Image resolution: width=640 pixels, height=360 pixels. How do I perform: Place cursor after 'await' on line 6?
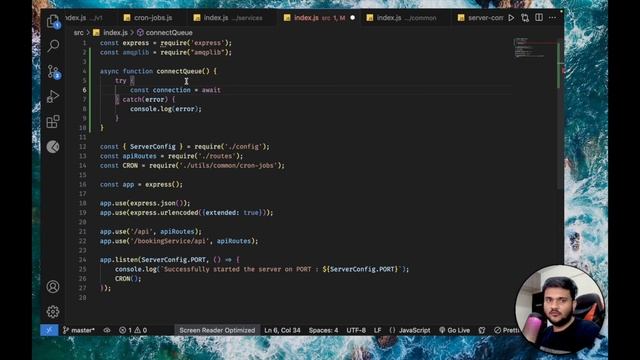coord(221,90)
